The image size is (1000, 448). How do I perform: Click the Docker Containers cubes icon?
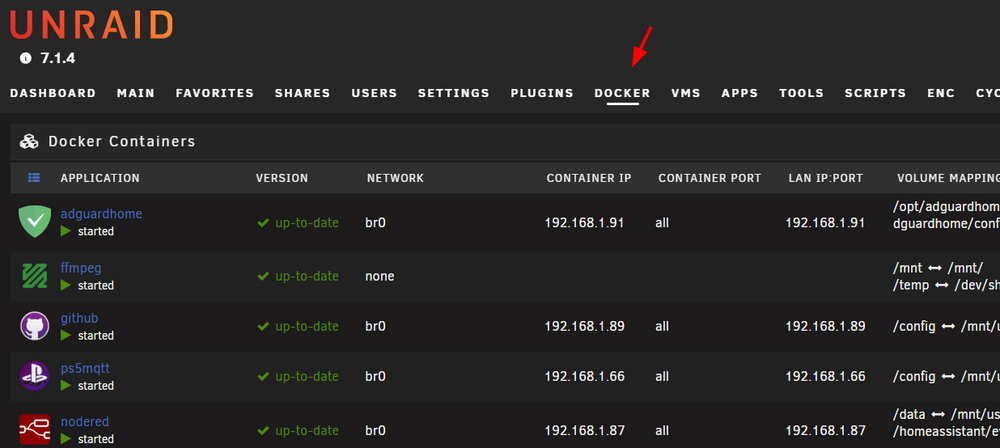29,142
